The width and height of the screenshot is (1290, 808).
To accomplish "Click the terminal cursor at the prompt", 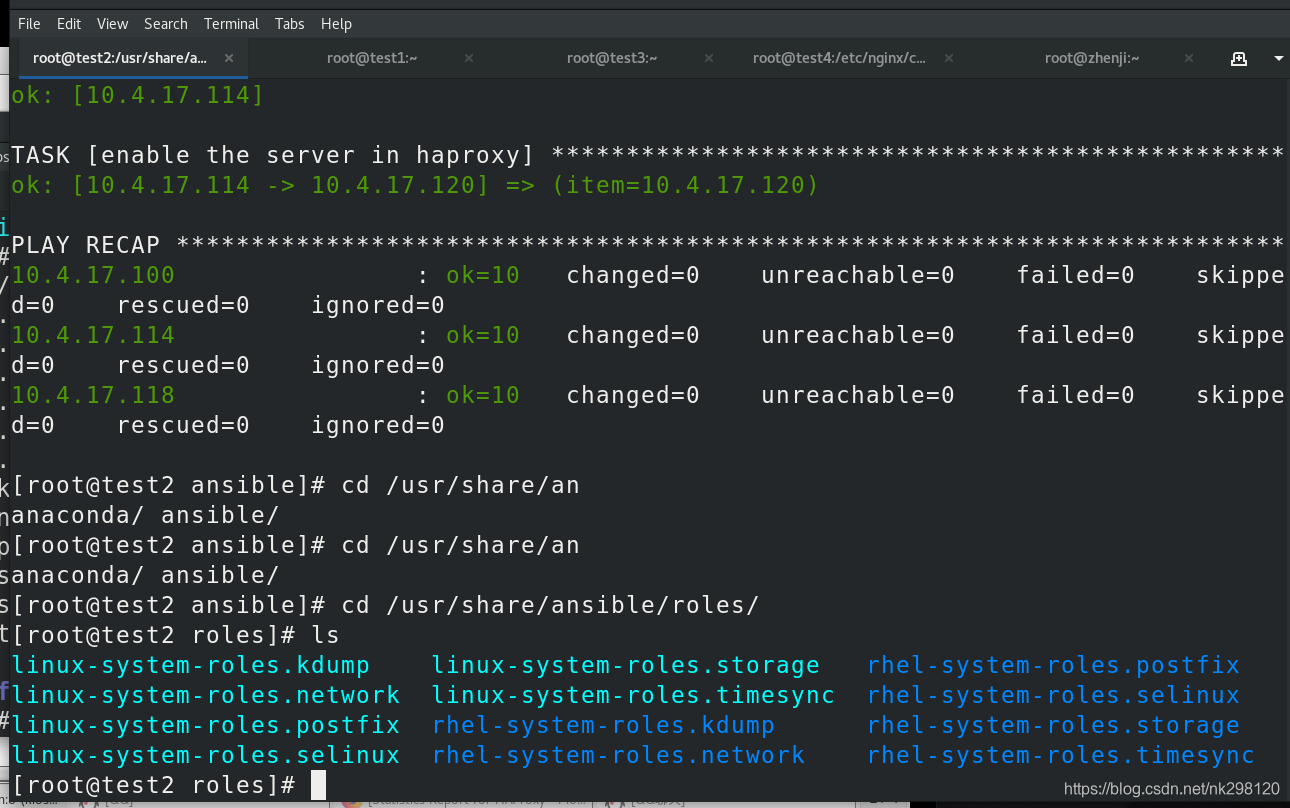I will (318, 785).
